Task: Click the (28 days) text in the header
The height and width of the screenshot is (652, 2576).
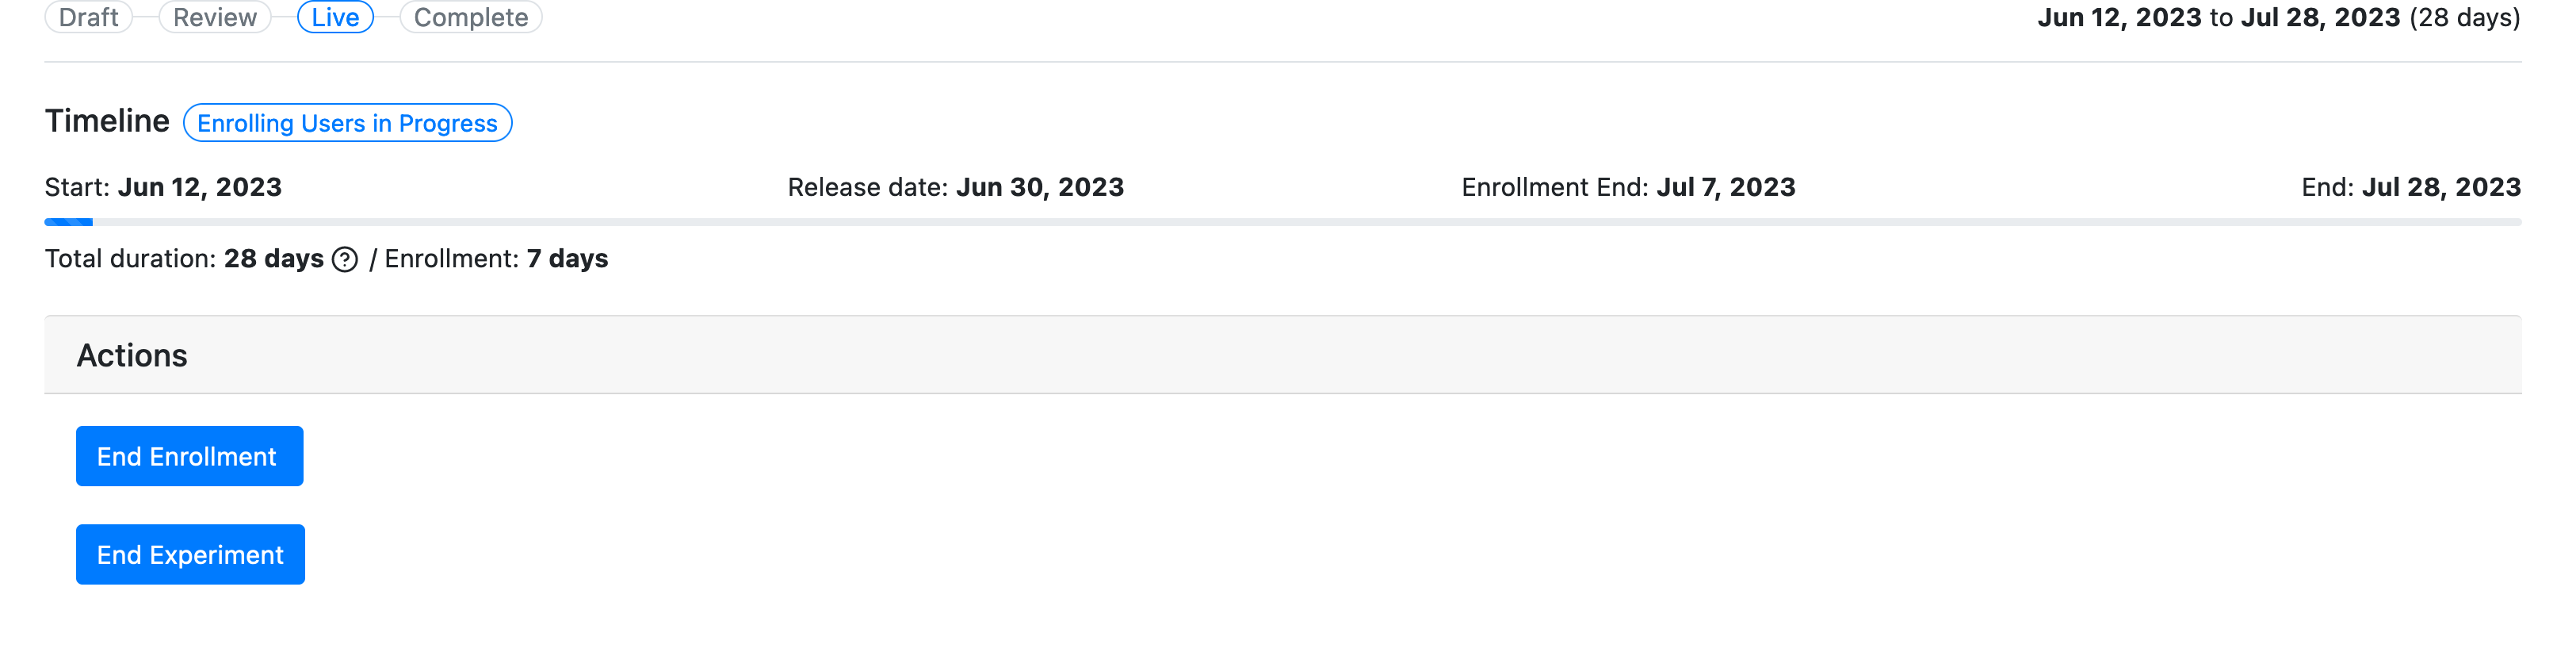Action: coord(2465,17)
